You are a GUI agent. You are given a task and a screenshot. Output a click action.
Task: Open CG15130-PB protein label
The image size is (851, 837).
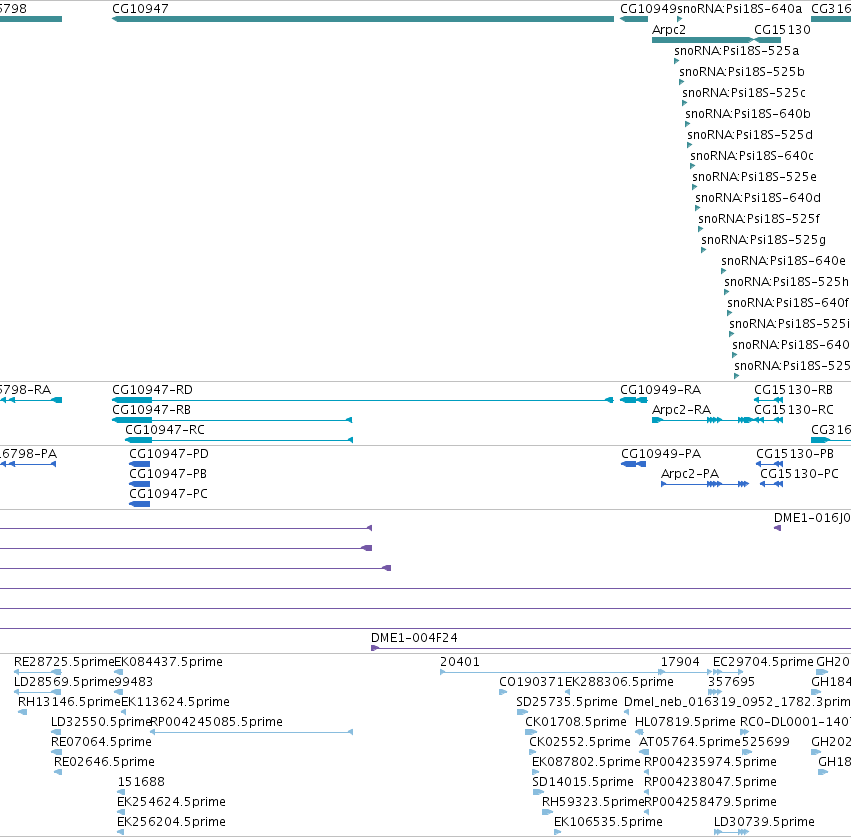click(x=795, y=454)
